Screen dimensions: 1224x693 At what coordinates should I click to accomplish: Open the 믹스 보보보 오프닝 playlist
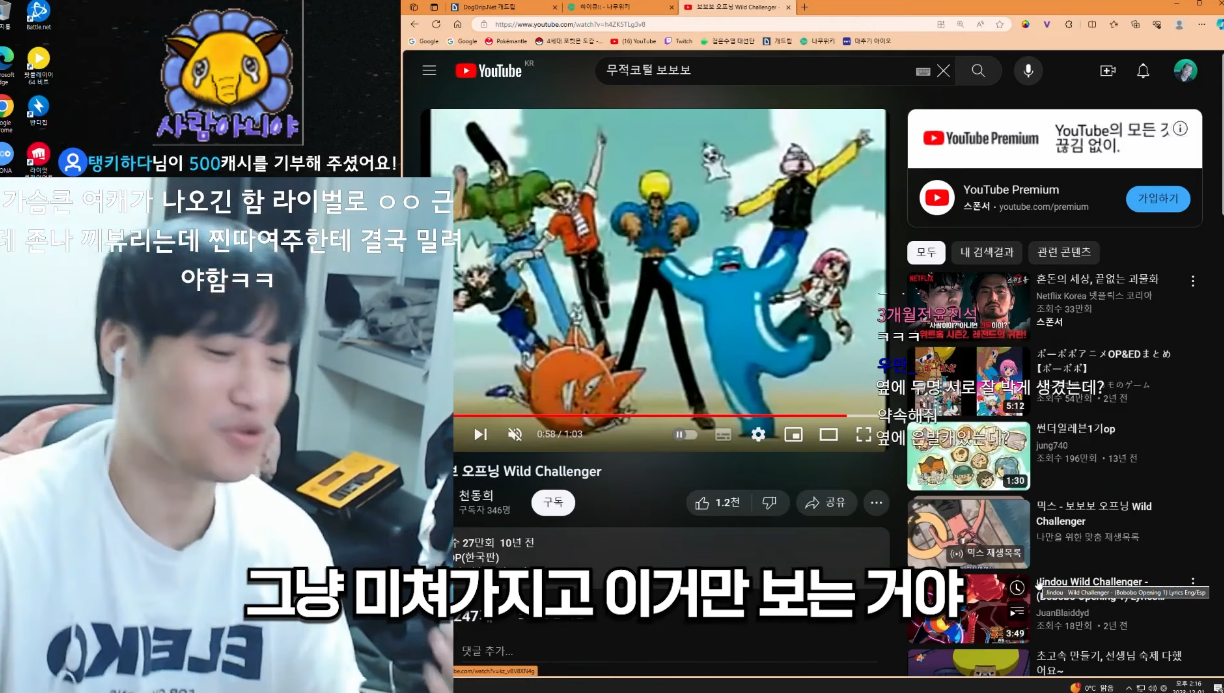[968, 532]
